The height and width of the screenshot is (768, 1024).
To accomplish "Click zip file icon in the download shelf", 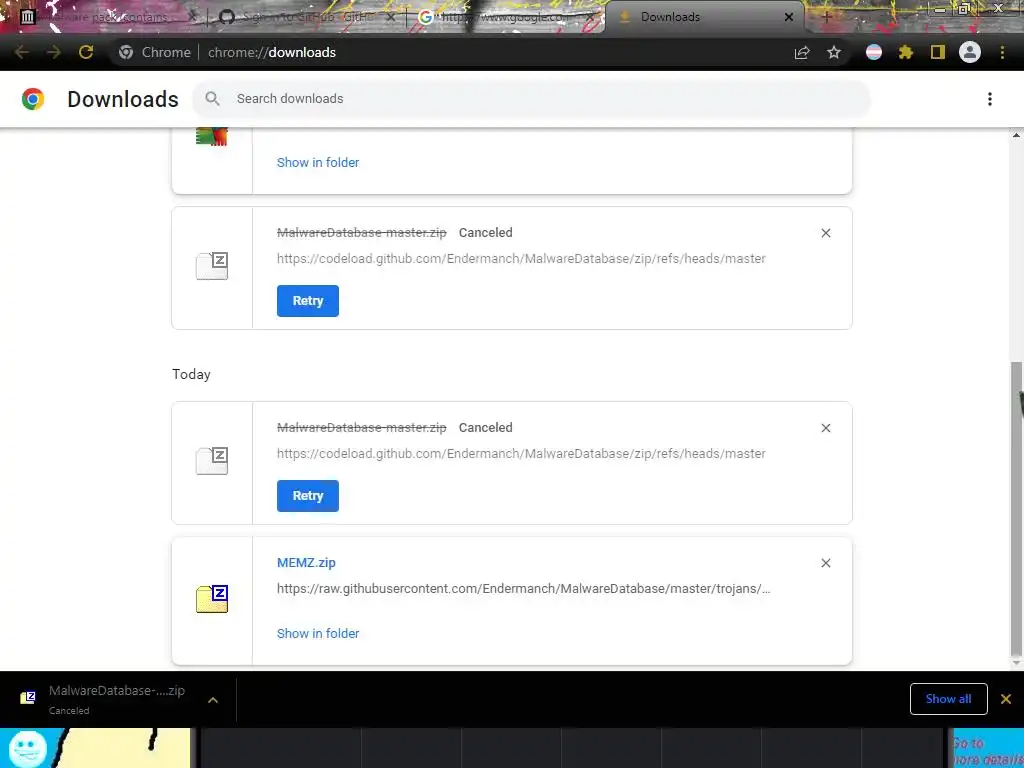I will 27,699.
